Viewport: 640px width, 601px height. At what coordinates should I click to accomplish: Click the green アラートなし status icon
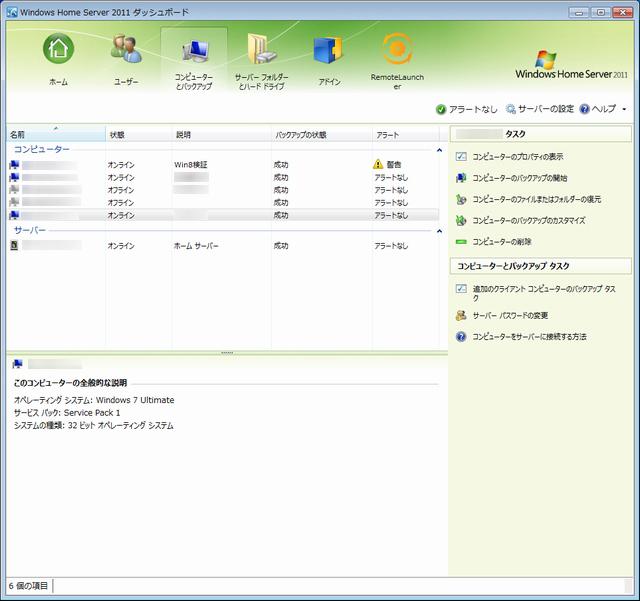(x=441, y=109)
